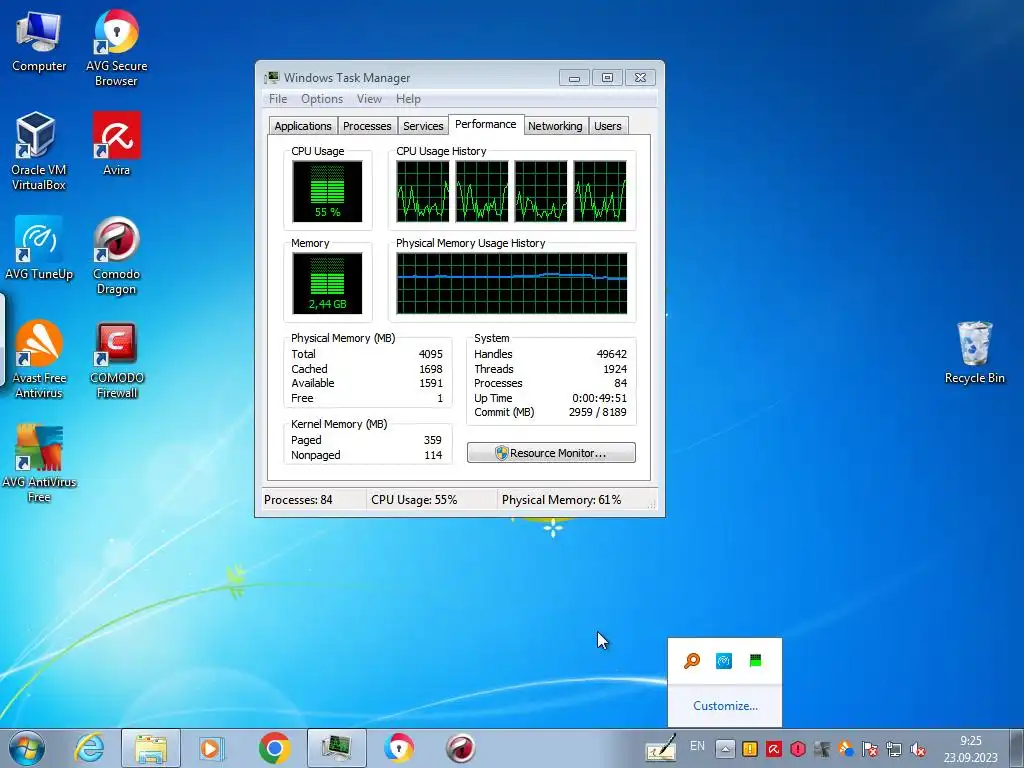Select the AVG Secure Browser desktop shortcut

click(x=116, y=48)
